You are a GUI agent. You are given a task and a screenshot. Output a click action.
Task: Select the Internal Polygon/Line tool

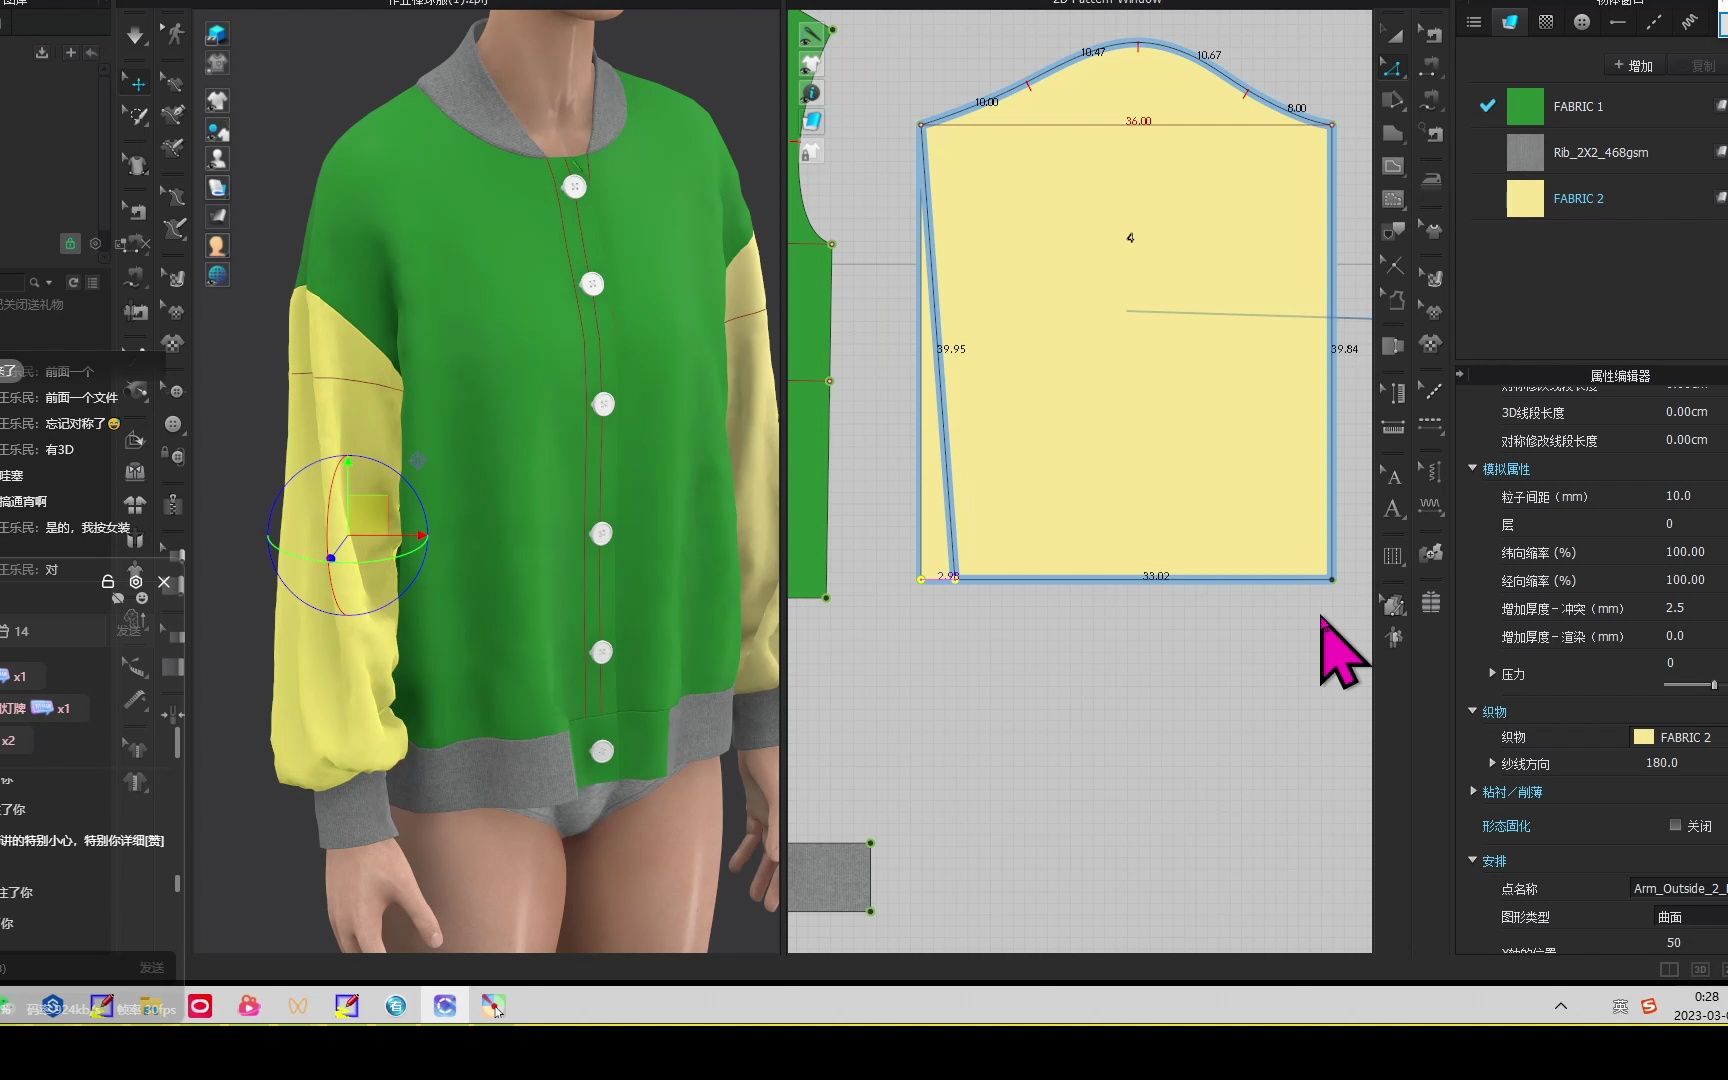[1392, 166]
